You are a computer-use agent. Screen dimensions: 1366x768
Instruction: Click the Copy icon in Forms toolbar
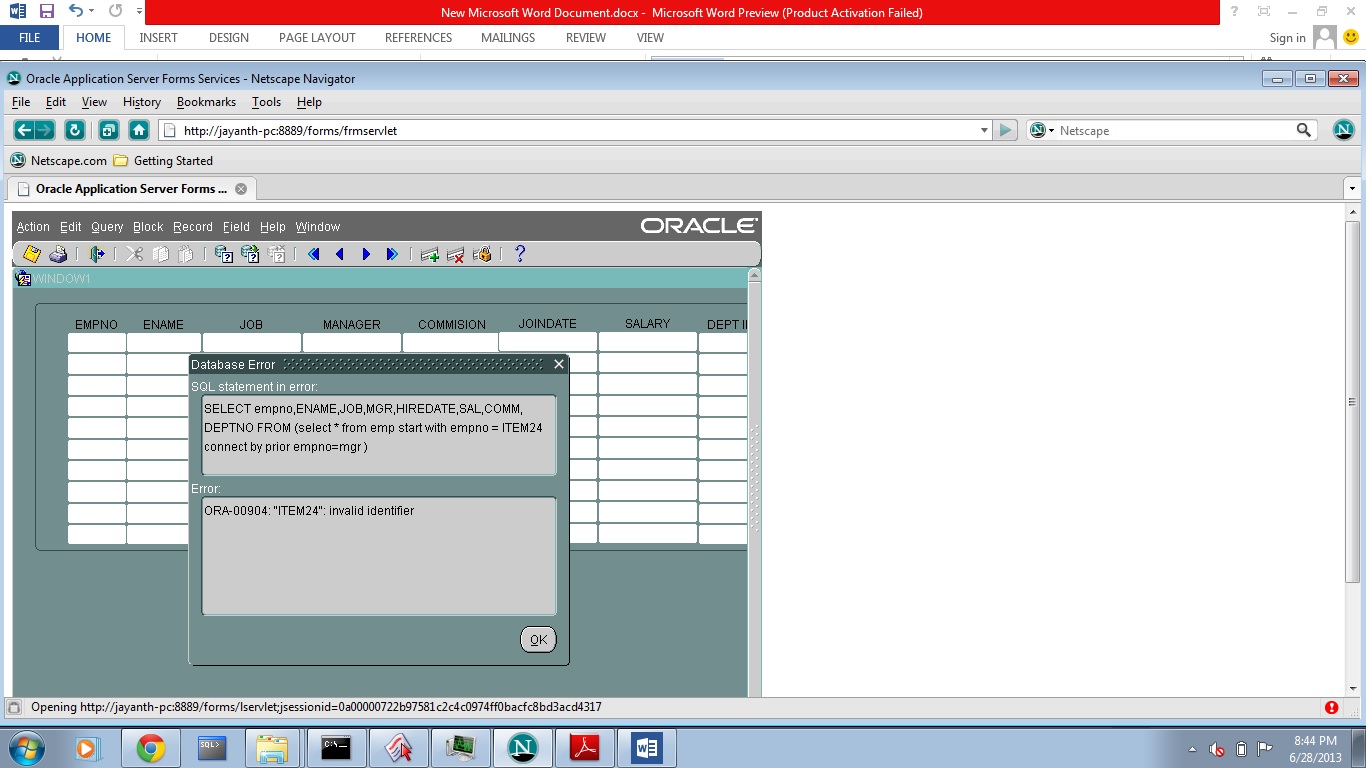(x=160, y=254)
